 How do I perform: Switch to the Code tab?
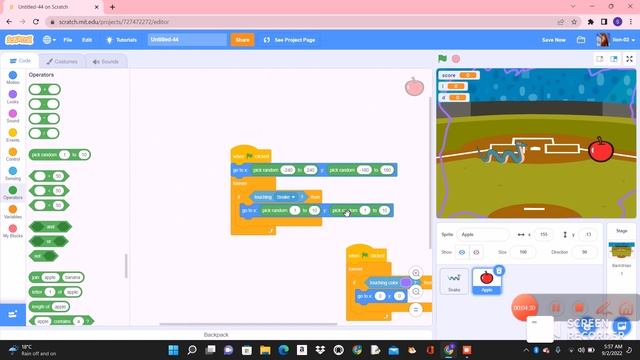(x=20, y=61)
